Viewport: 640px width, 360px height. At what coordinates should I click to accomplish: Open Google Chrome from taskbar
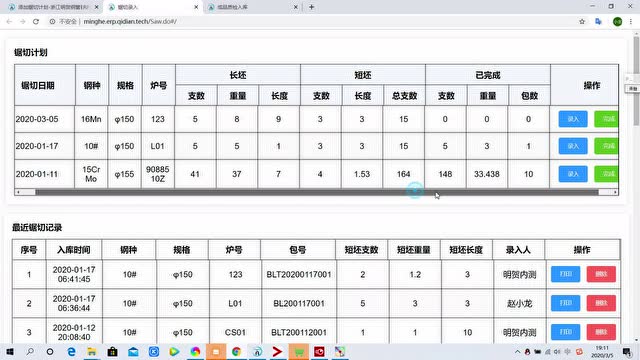point(236,352)
